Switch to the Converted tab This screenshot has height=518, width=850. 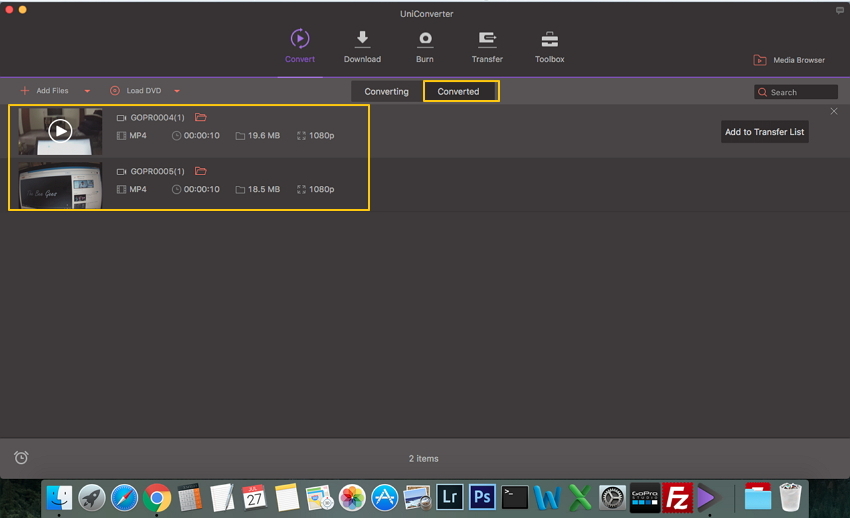(459, 92)
